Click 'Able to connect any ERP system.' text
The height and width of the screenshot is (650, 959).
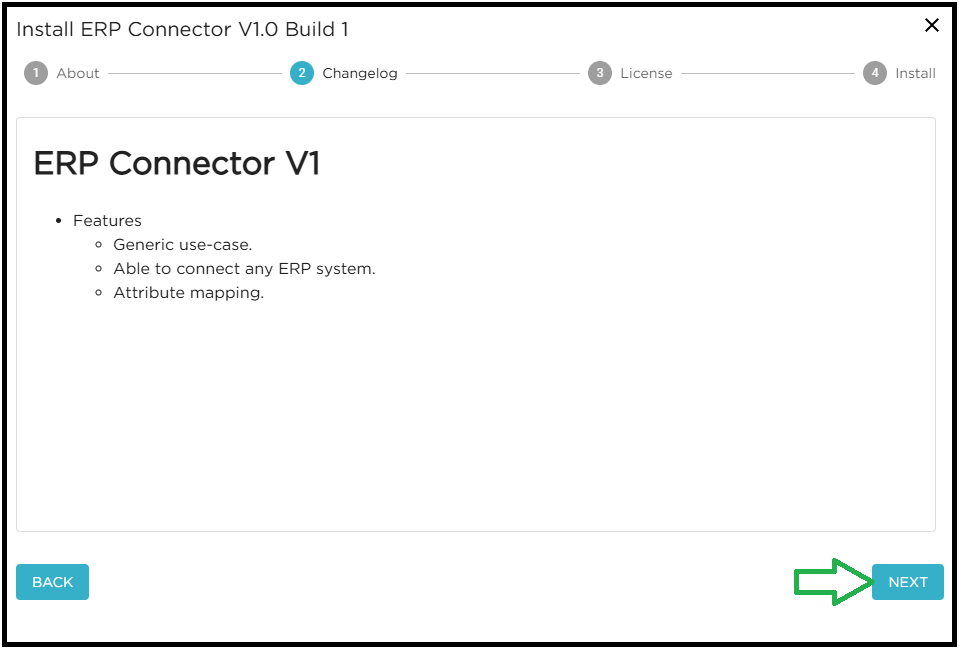pyautogui.click(x=244, y=269)
